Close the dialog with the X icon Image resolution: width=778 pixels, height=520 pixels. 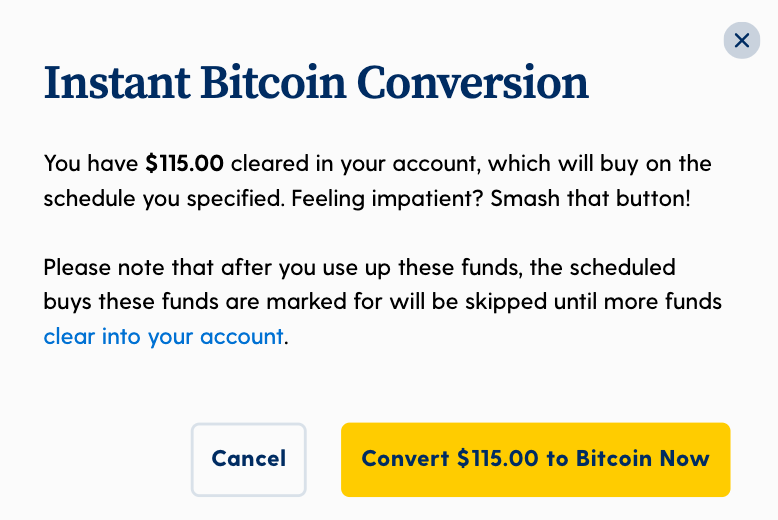741,40
